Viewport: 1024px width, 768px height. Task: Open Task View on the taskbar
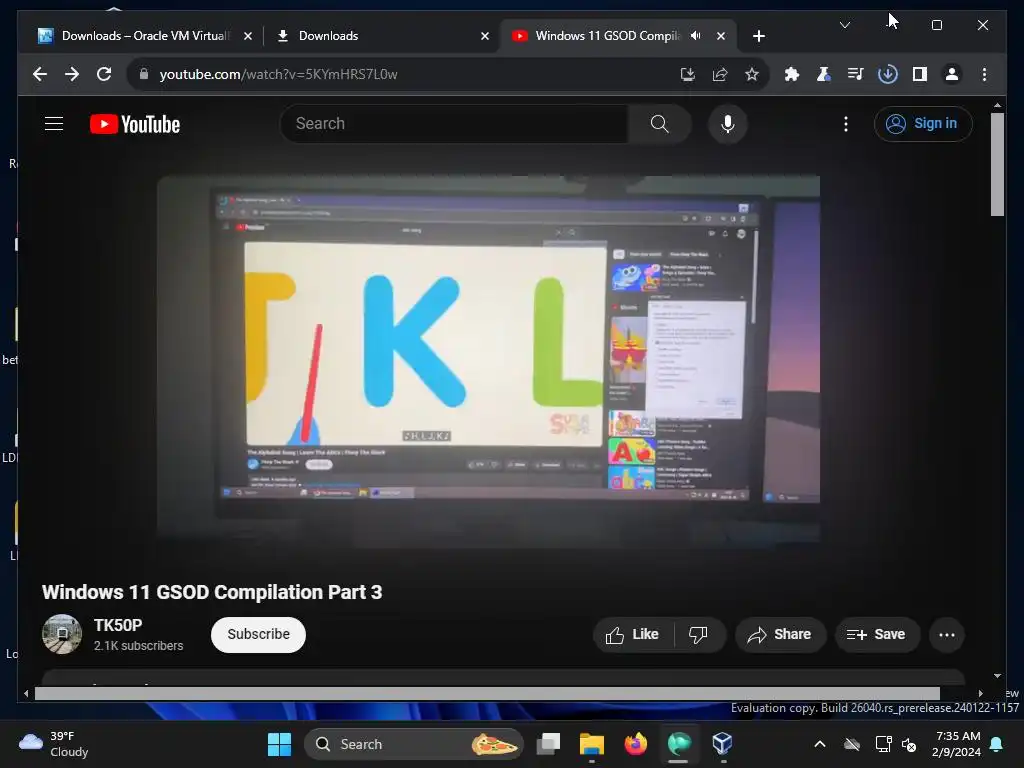(x=549, y=744)
